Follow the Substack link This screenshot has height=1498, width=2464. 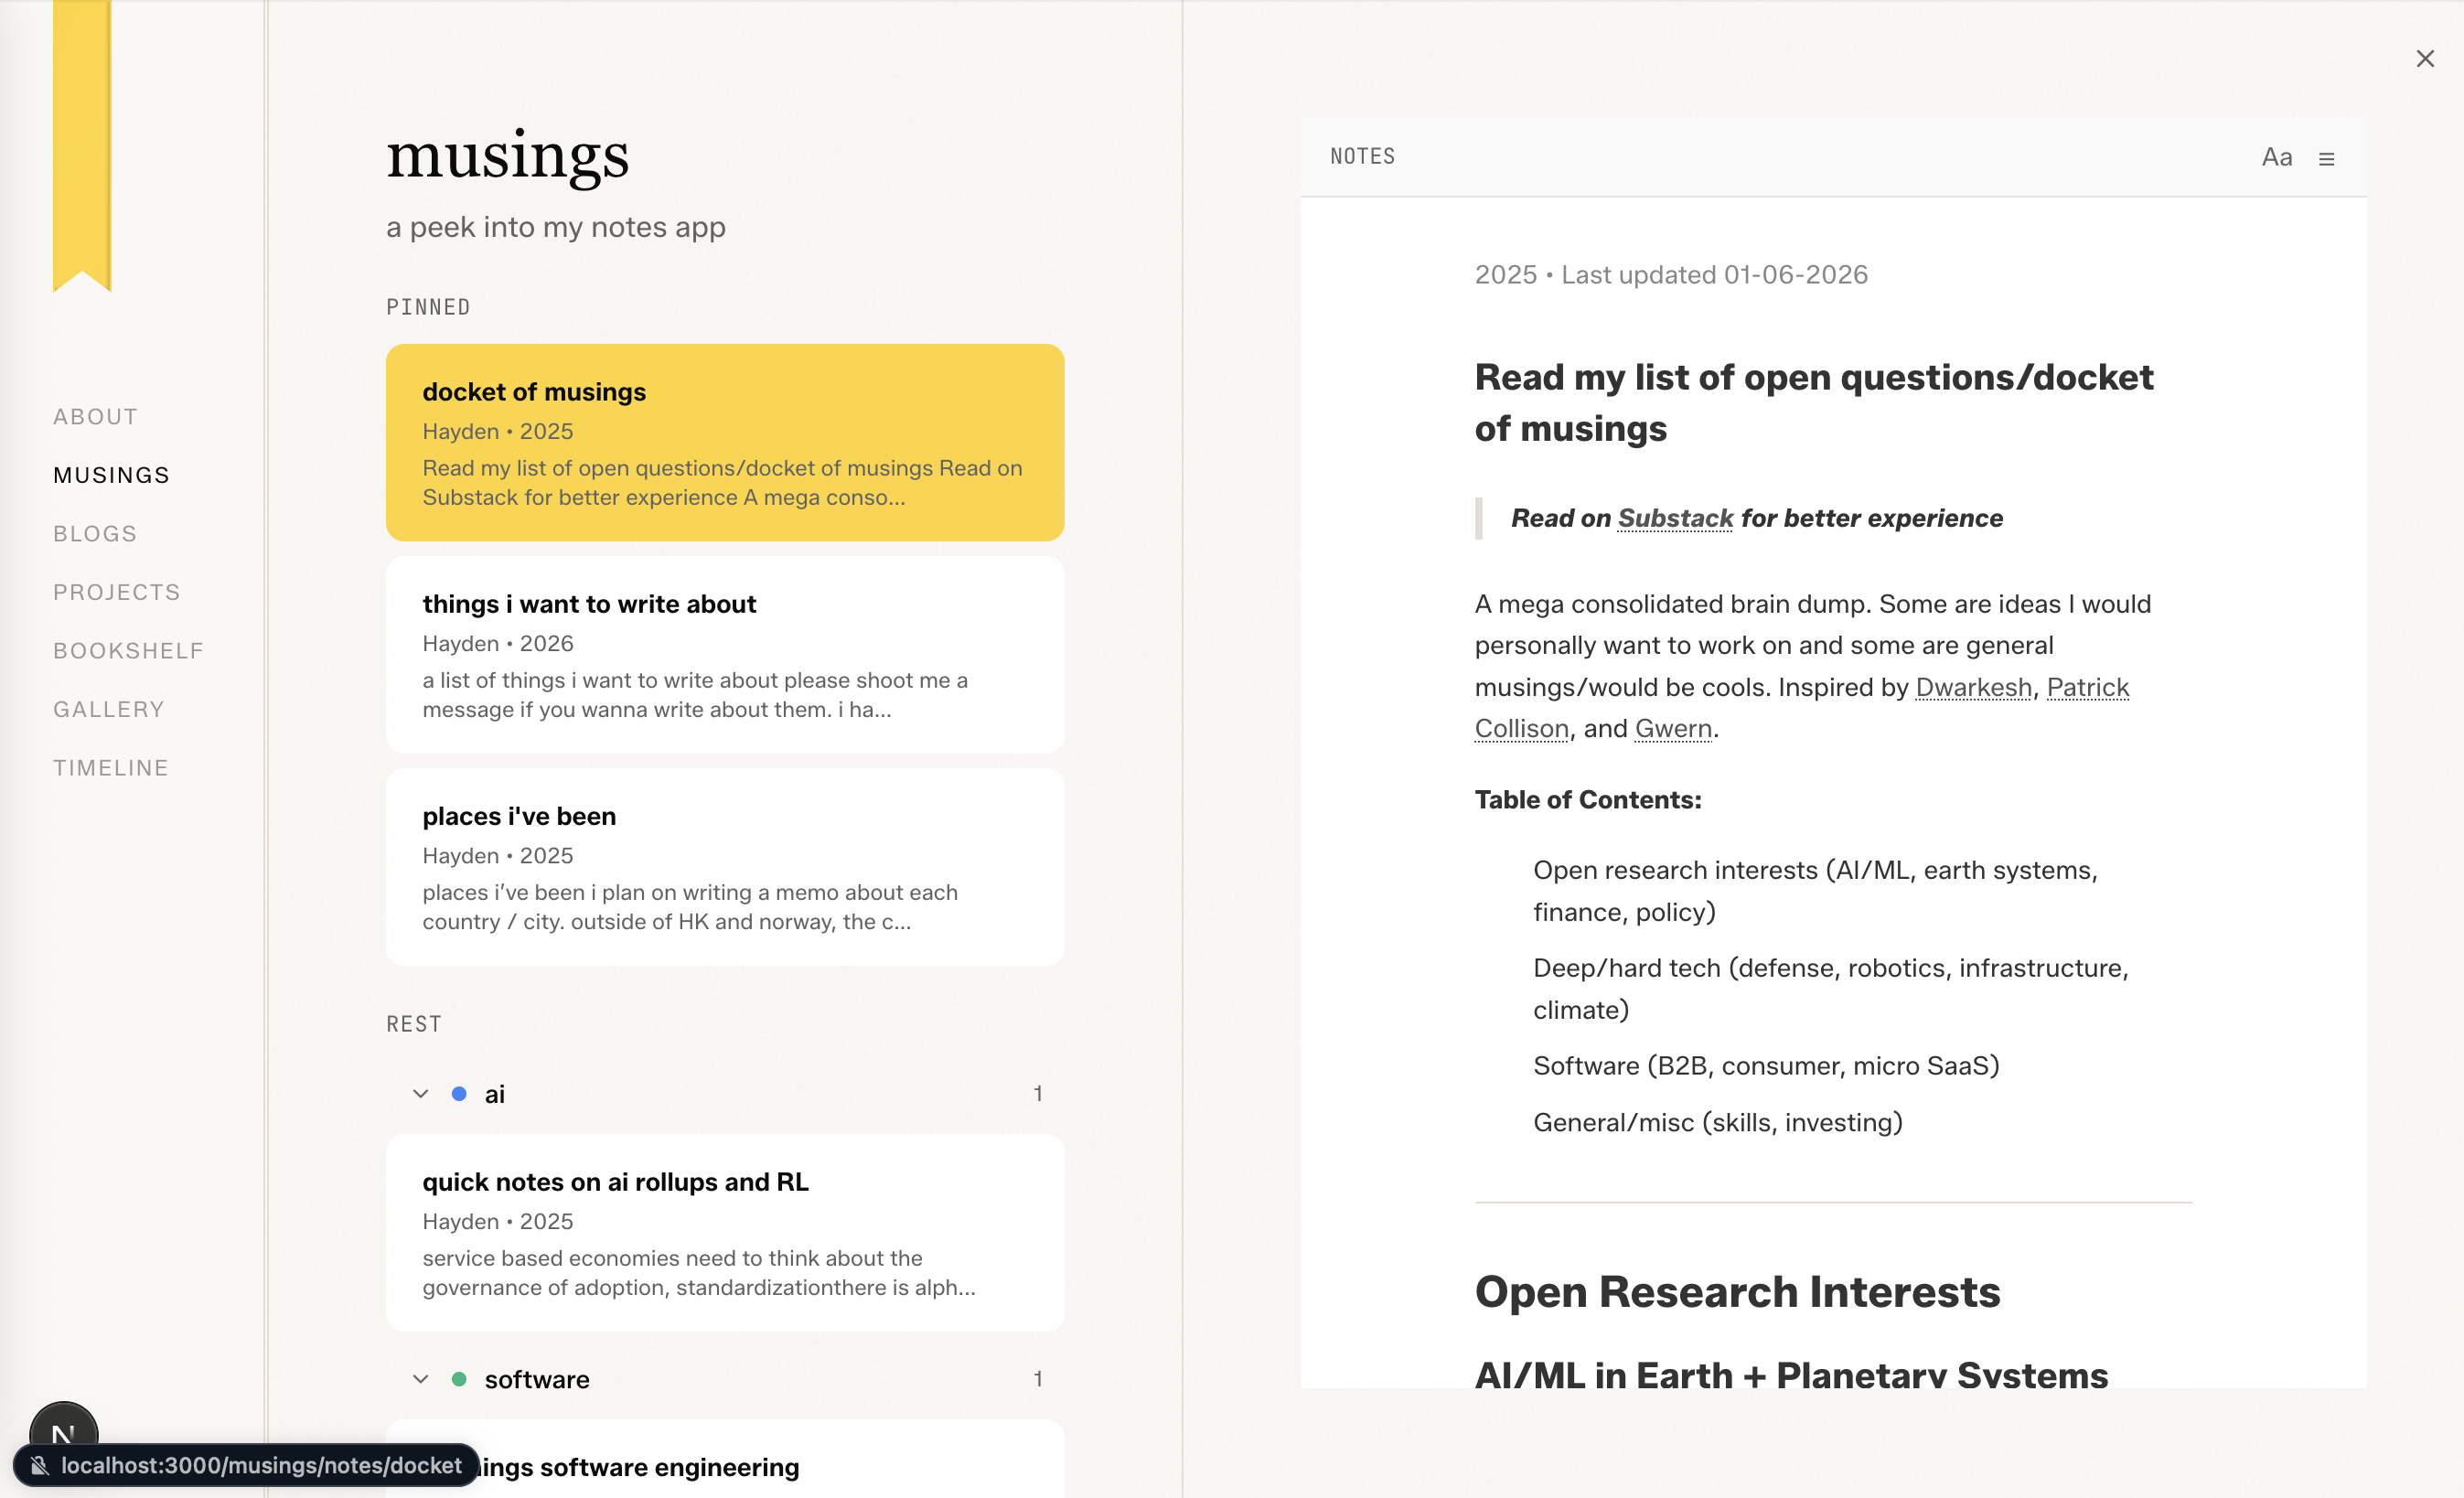point(1675,518)
